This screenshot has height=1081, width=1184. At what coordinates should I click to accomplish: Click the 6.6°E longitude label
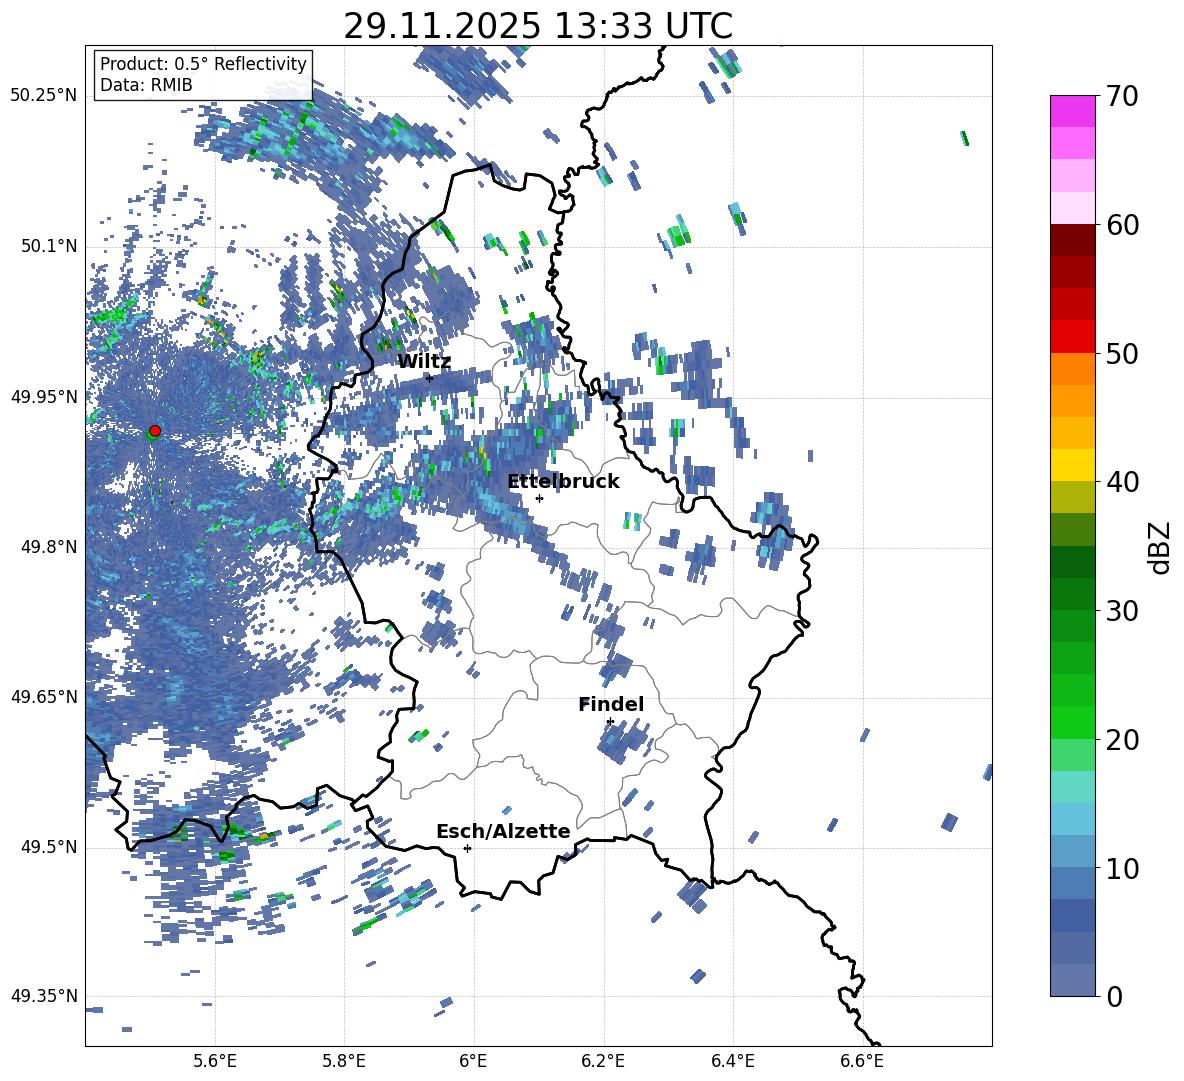coord(862,1061)
